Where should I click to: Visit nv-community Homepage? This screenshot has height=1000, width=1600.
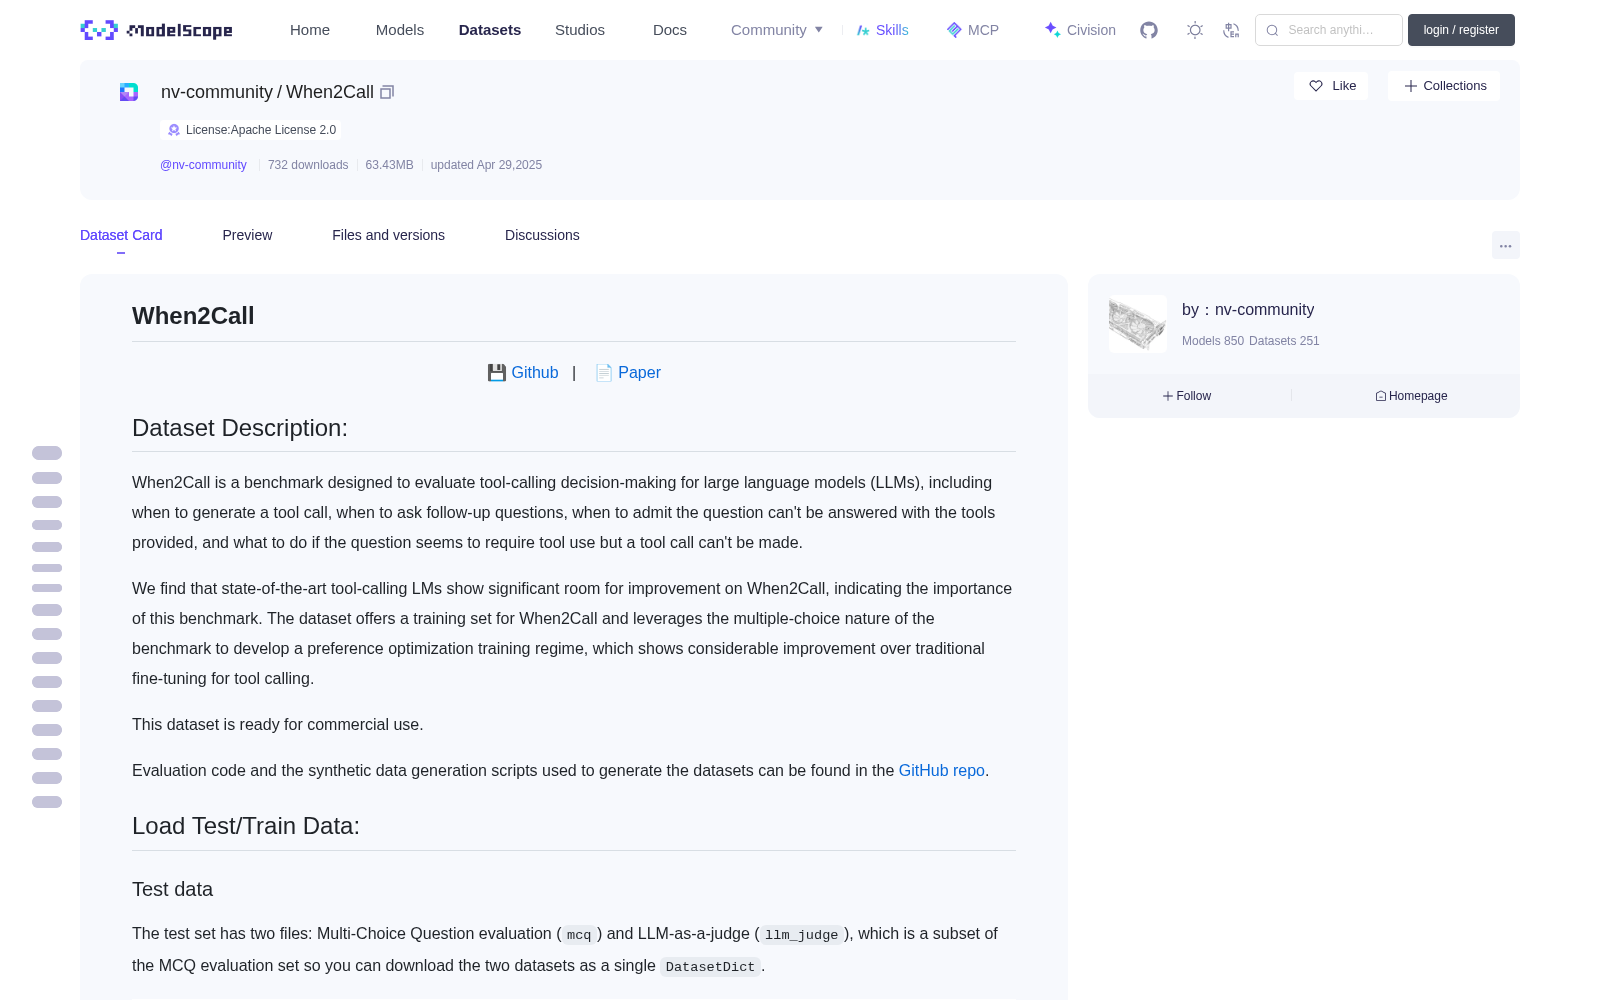click(1411, 396)
